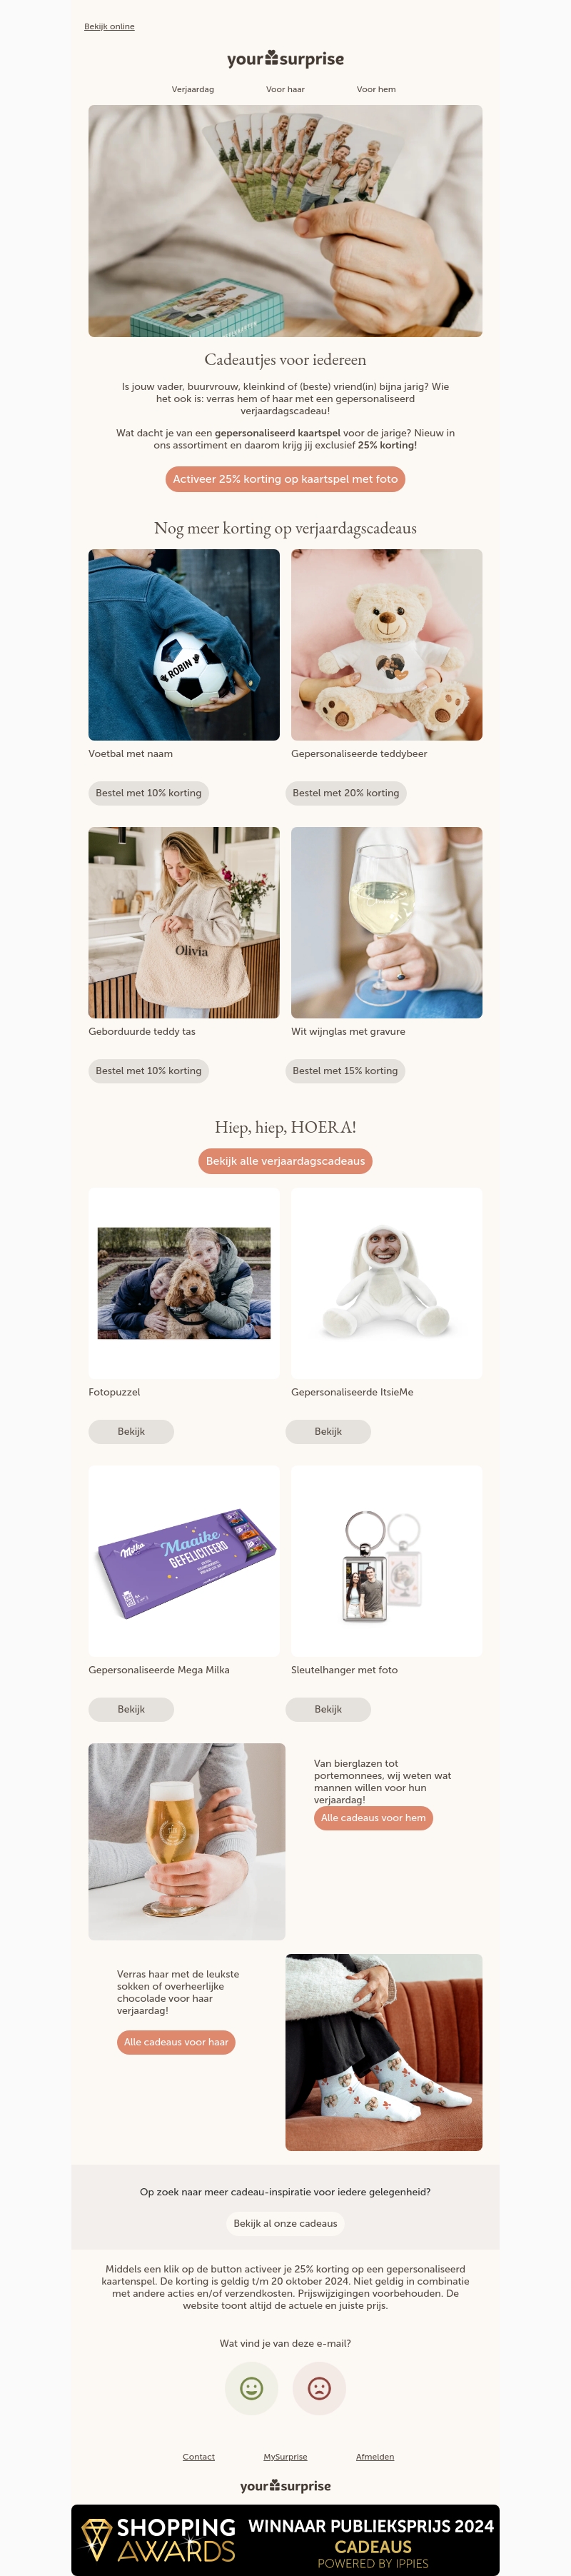
Task: Click the wit wijnglas product image
Action: [387, 922]
